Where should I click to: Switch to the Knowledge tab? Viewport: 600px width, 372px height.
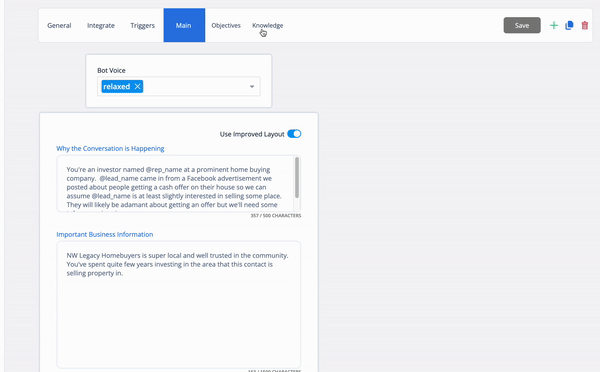click(x=267, y=25)
